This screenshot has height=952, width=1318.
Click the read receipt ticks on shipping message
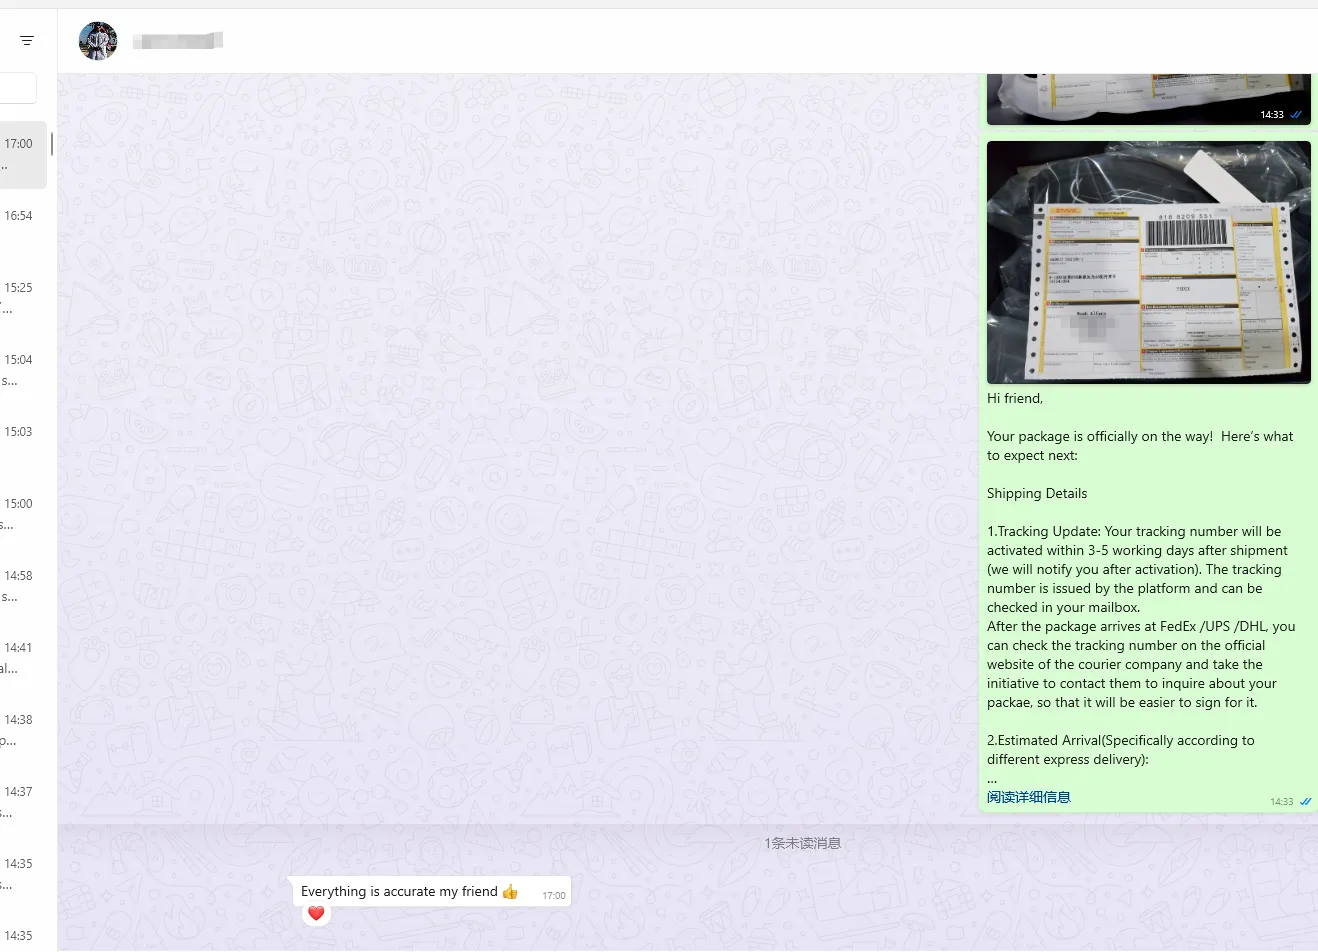pos(1305,802)
